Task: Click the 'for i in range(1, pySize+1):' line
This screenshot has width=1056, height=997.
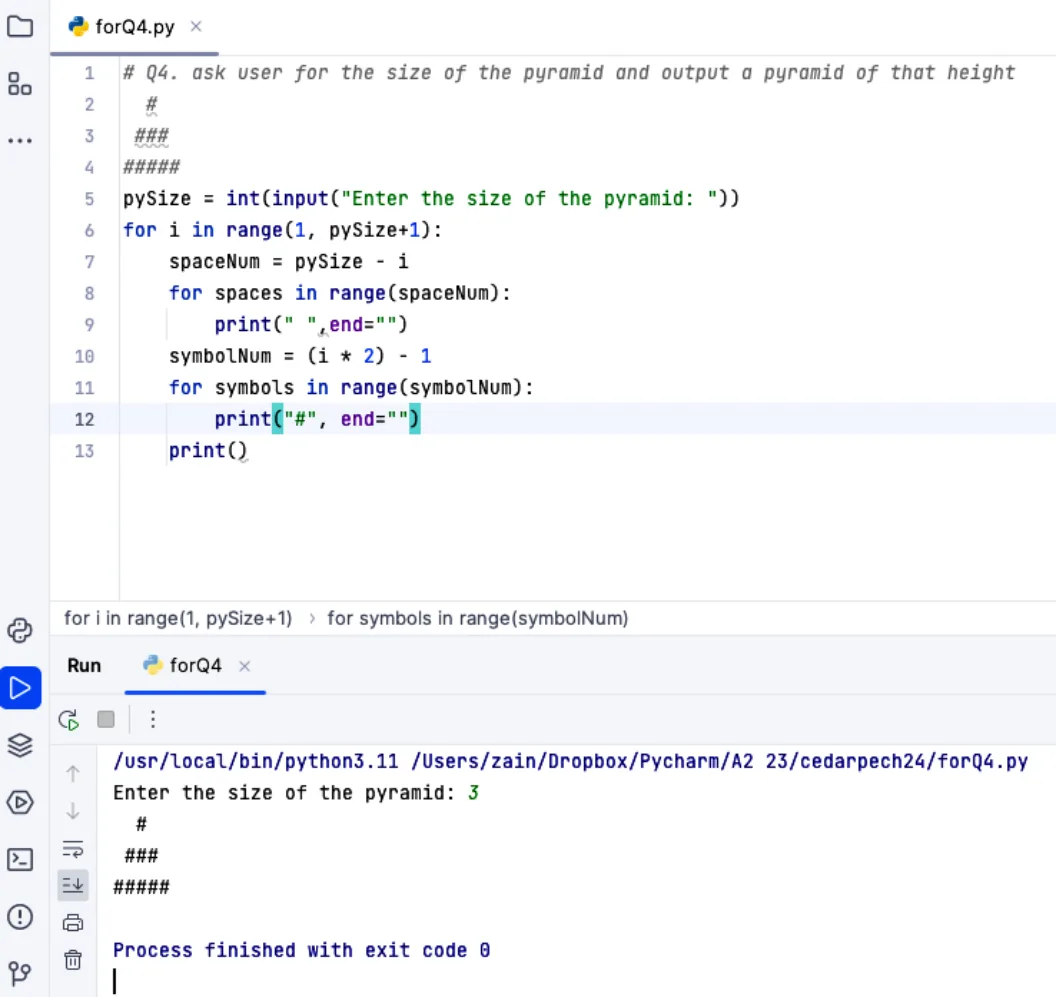Action: (282, 230)
